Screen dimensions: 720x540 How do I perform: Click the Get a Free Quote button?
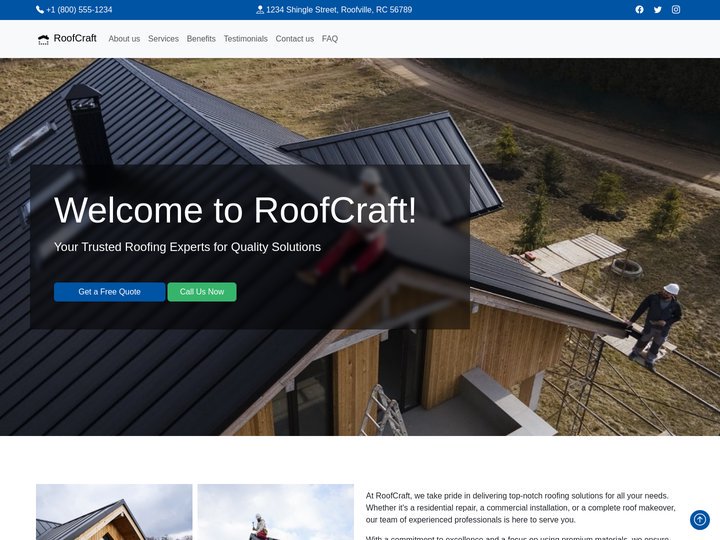click(x=109, y=292)
